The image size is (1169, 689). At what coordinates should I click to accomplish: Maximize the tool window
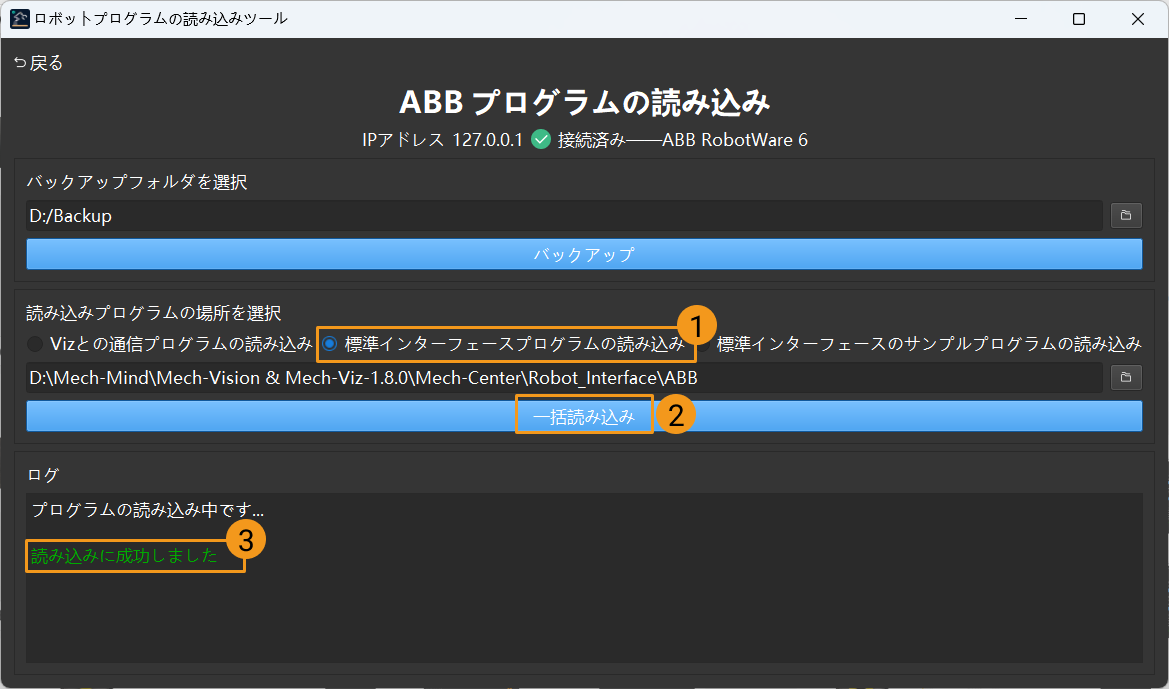point(1079,19)
